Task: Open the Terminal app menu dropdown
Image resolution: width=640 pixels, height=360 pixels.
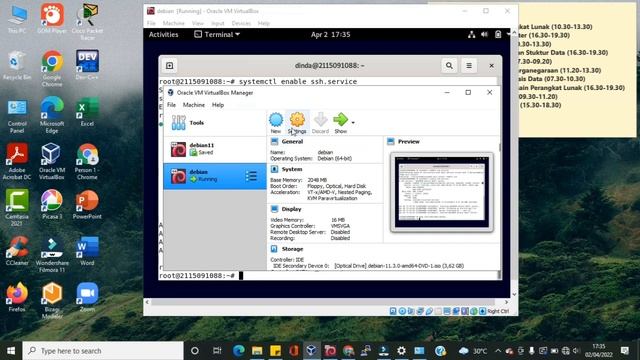Action: (217, 35)
